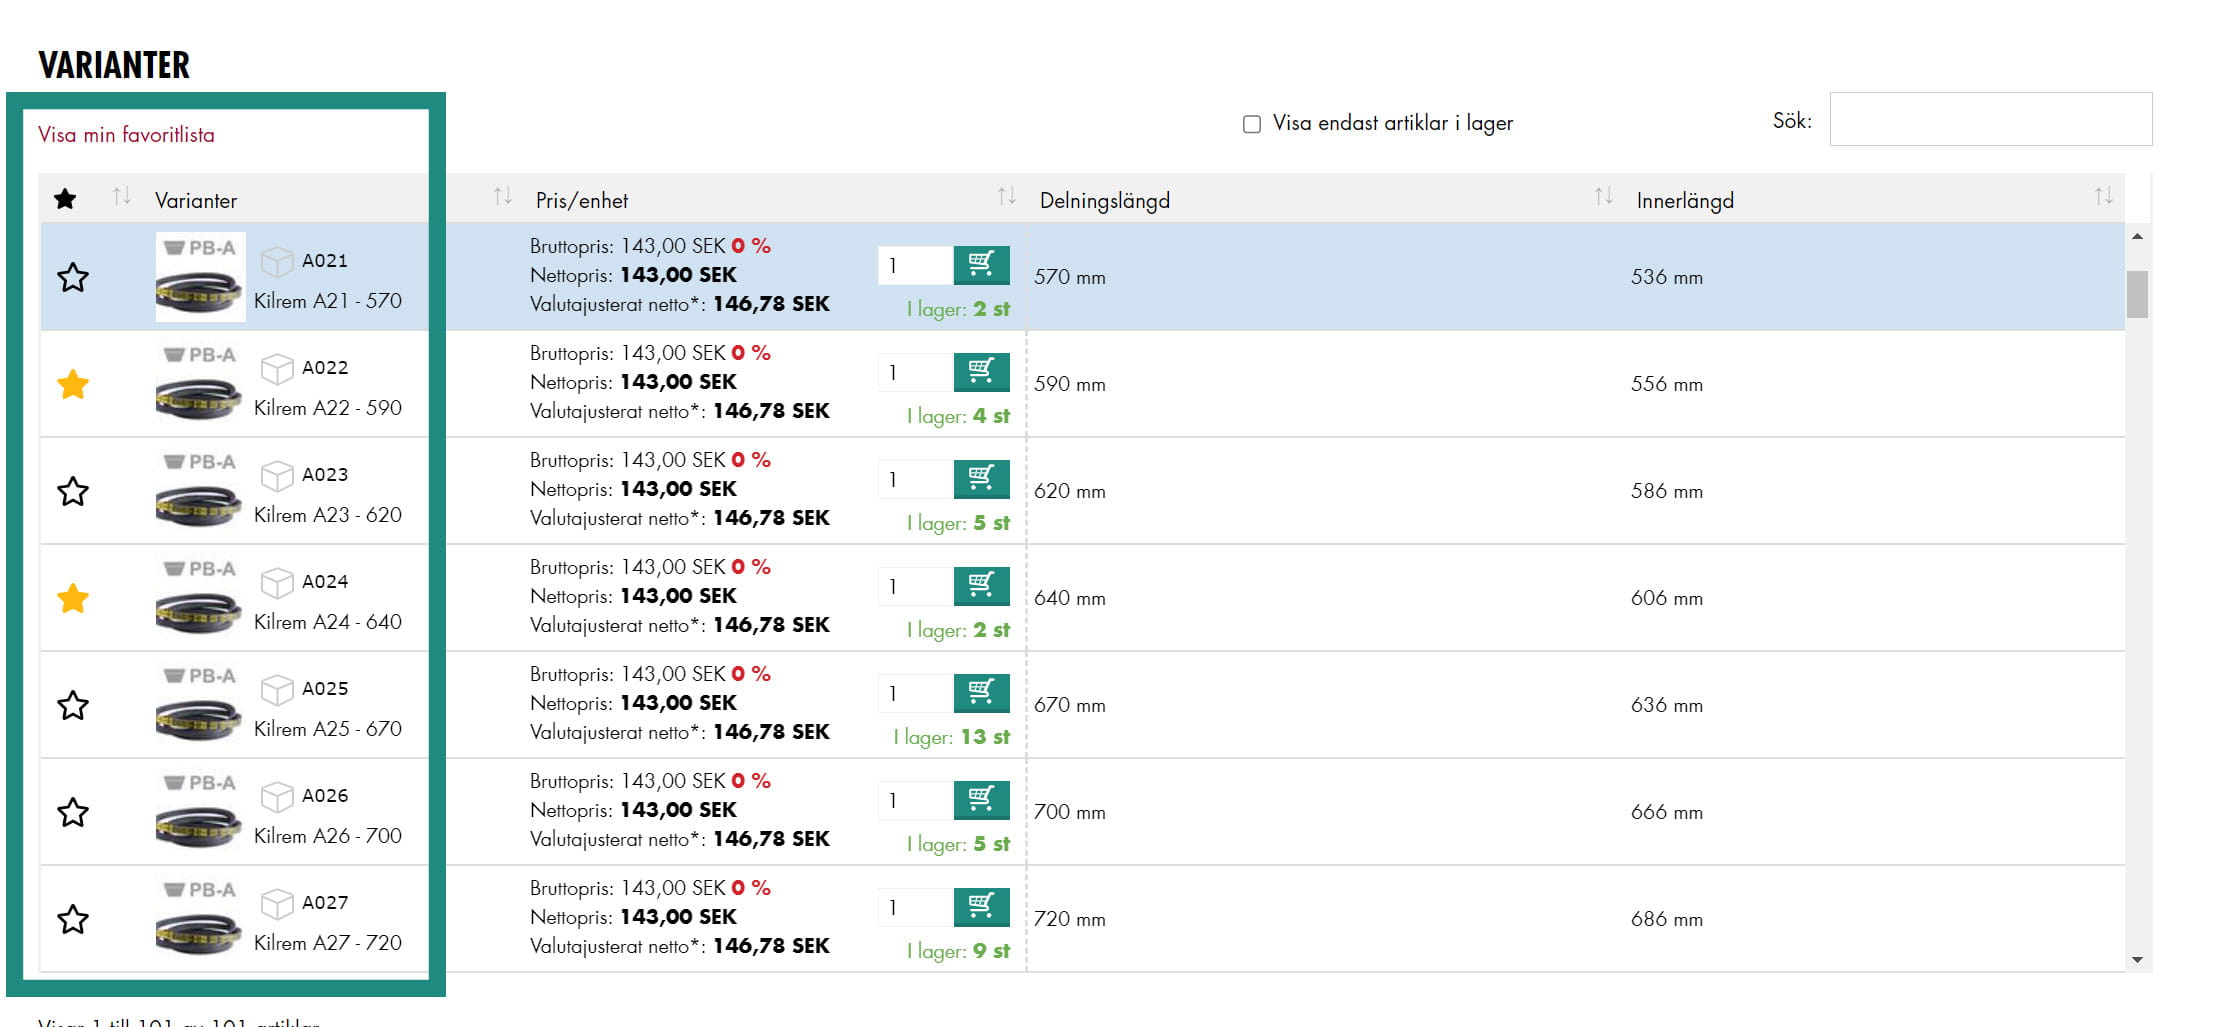Open 'Visa min favoritlista' link
2230x1027 pixels.
point(126,135)
